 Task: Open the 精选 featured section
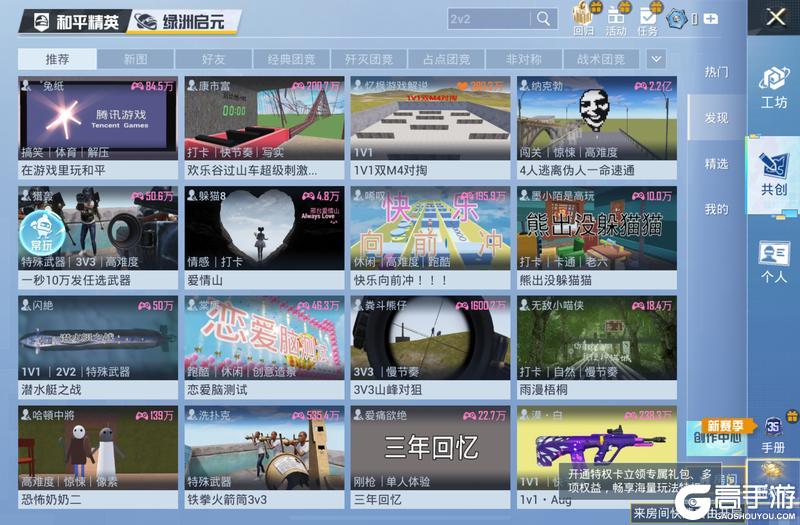pos(716,164)
